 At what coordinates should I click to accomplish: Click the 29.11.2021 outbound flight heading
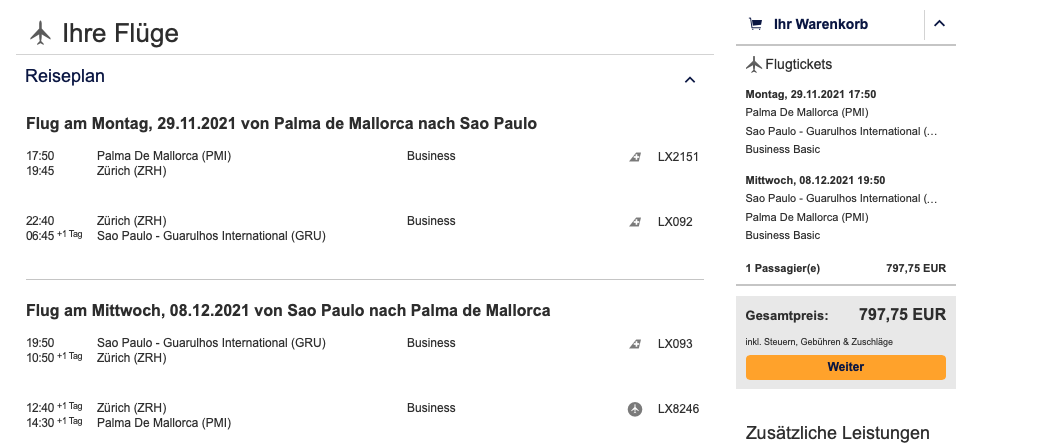(281, 124)
